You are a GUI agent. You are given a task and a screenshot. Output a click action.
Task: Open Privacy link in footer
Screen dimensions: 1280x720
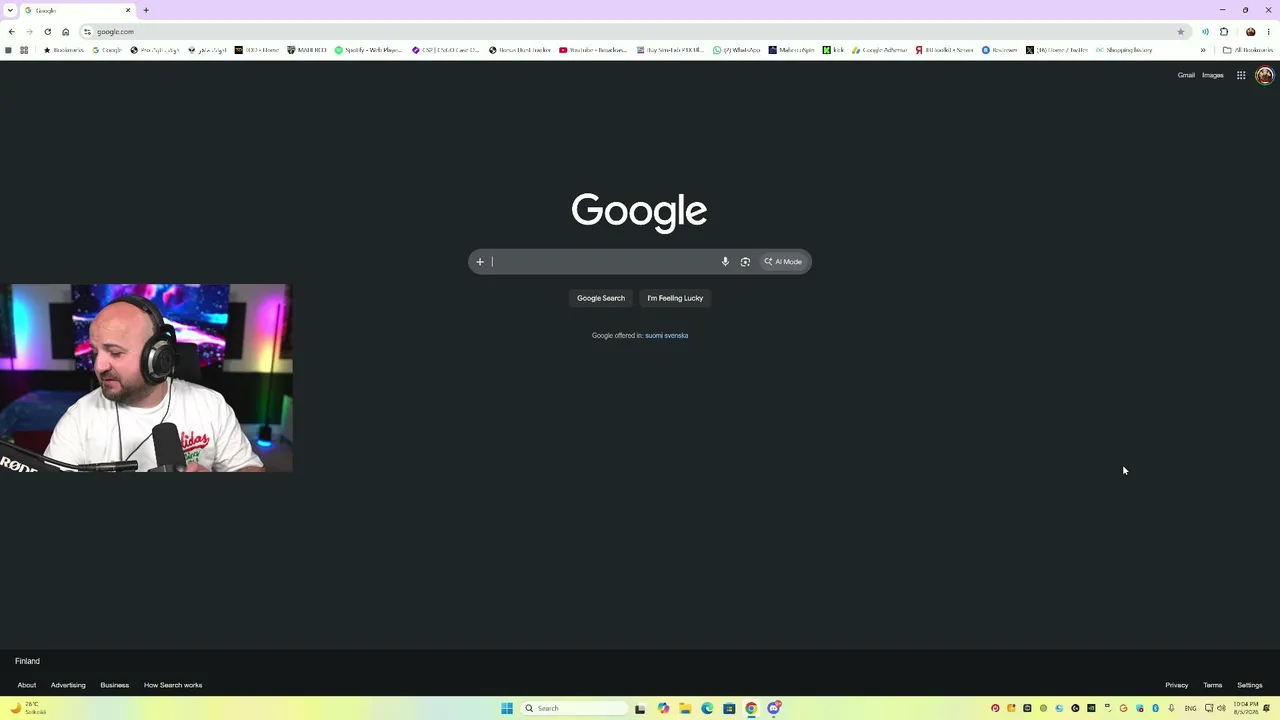point(1177,685)
